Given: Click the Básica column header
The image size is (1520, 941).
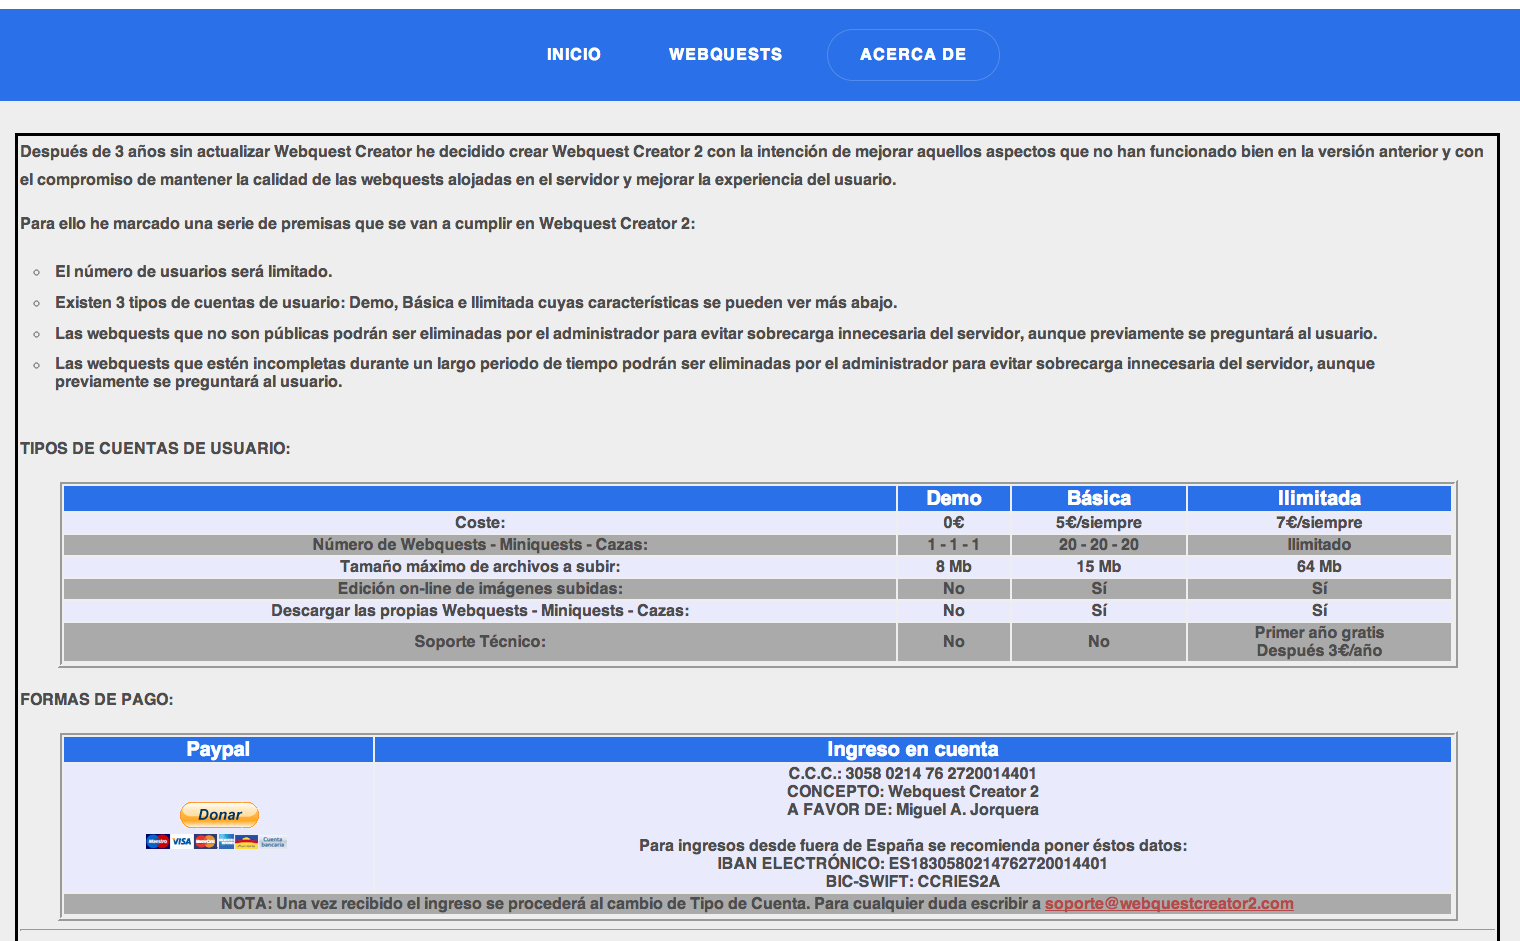Looking at the screenshot, I should point(1098,498).
